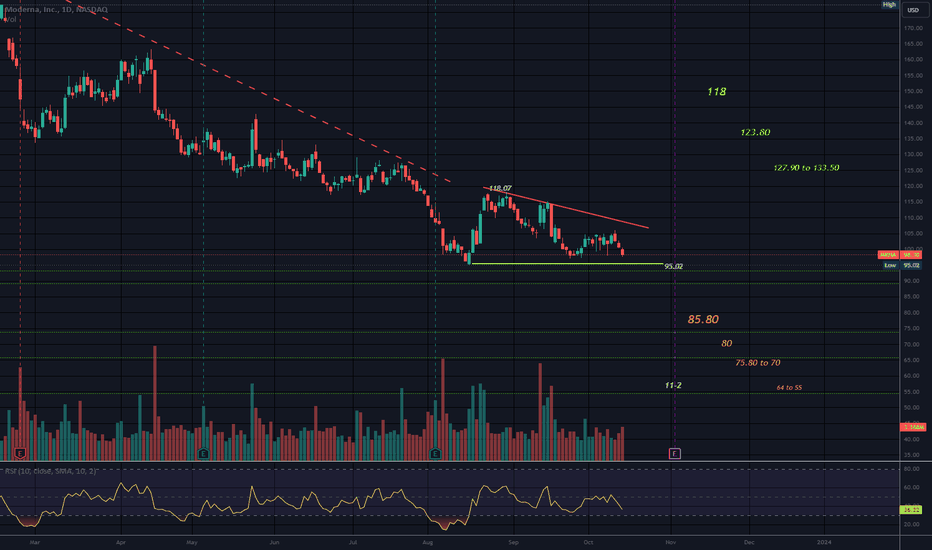Click the Aug label on time axis

tap(427, 542)
